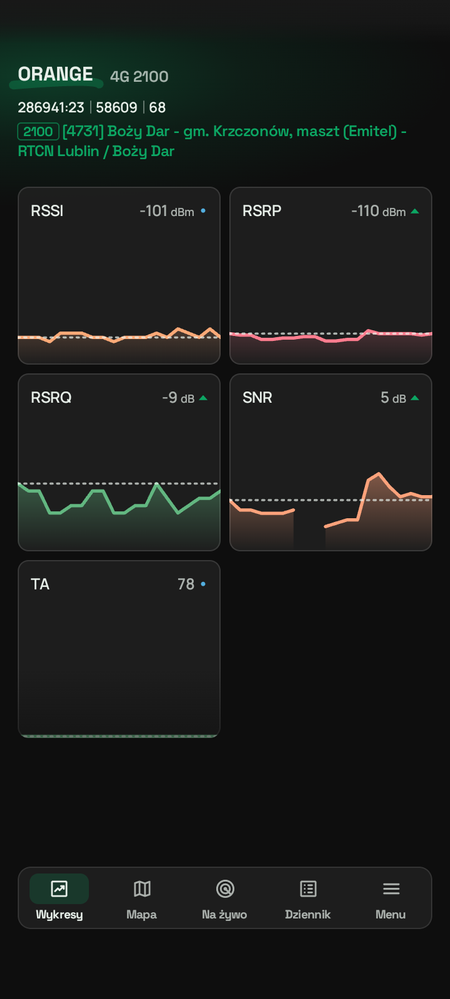Tap the Dziennik list icon
Screen dimensions: 450x999
tap(308, 888)
